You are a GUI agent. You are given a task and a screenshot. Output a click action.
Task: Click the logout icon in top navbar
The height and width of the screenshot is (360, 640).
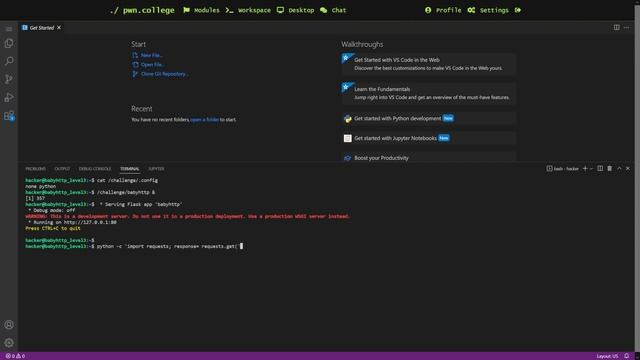[x=518, y=10]
